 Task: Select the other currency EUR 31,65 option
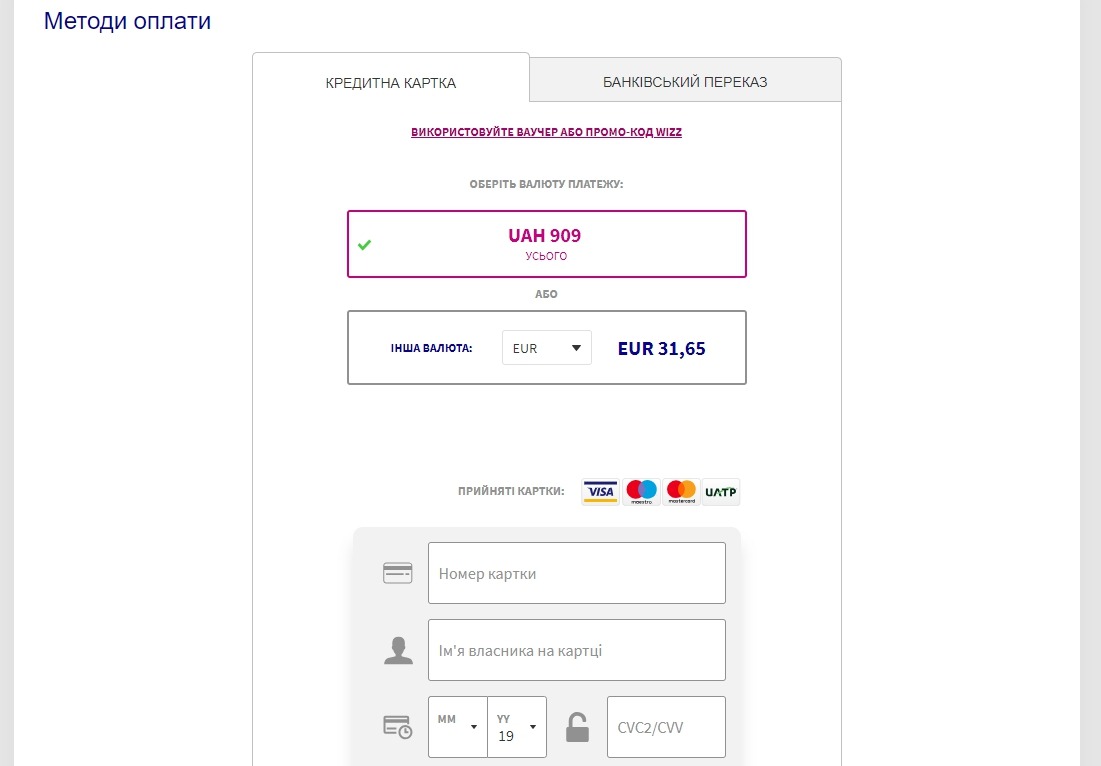coord(546,348)
